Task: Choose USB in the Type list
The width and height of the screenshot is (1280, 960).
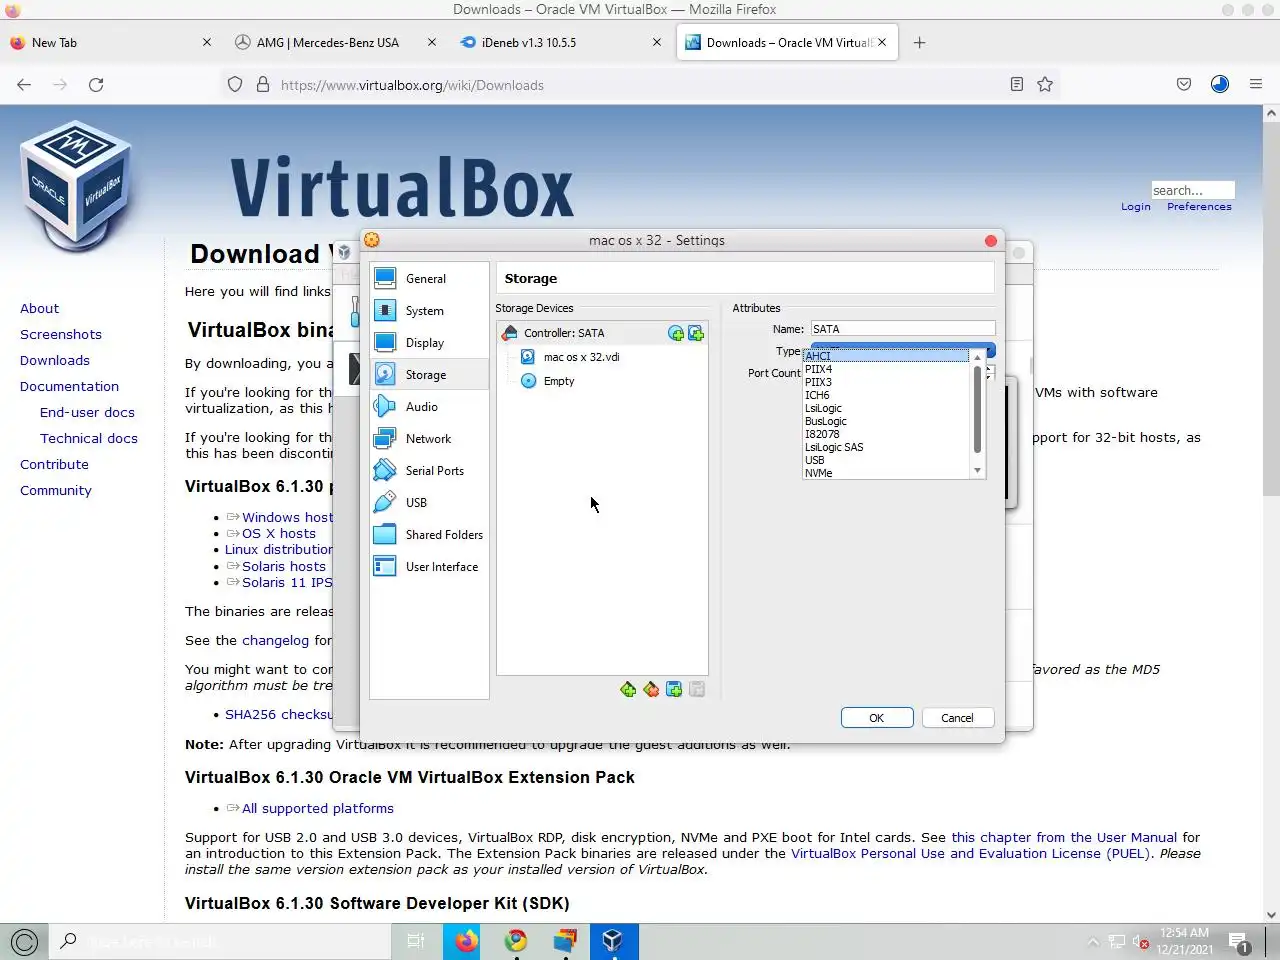Action: click(x=887, y=460)
